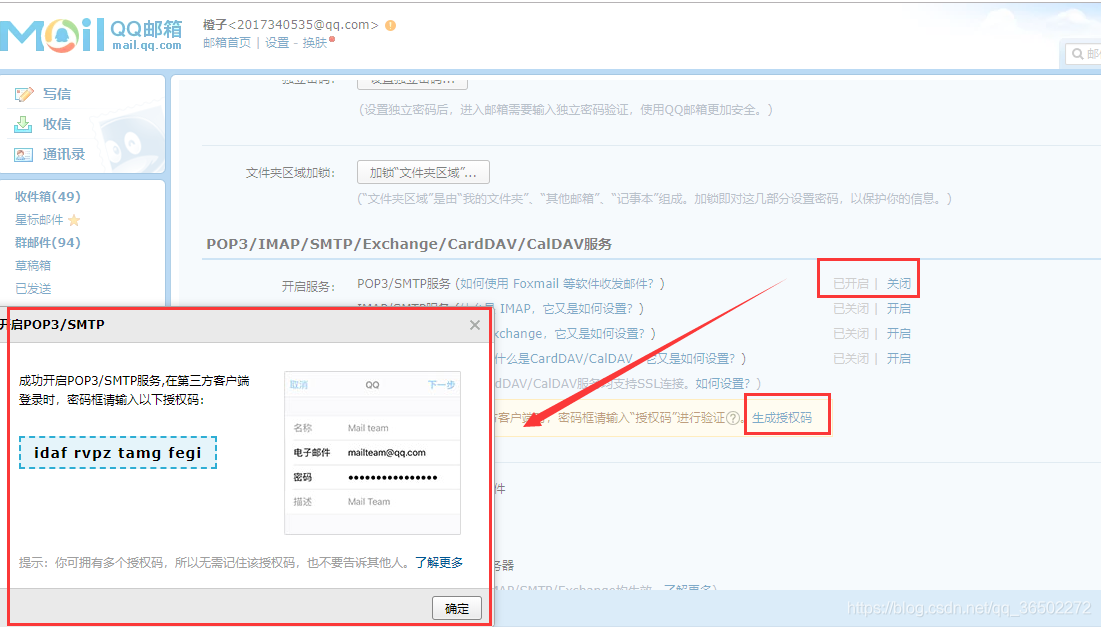1101x627 pixels.
Task: Click the help question mark near 授权码
Action: (733, 418)
